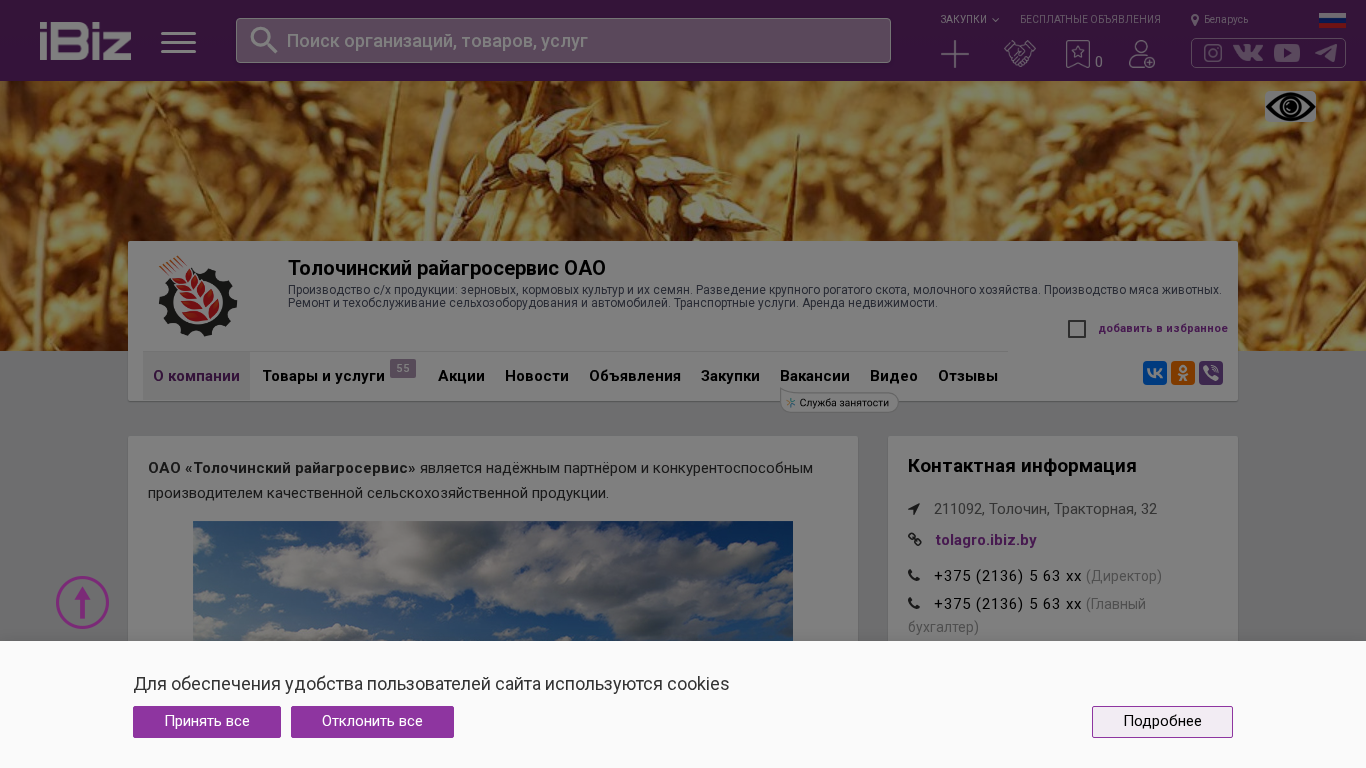Image resolution: width=1366 pixels, height=768 pixels.
Task: Click the company gear-wheat logo
Action: 198,296
